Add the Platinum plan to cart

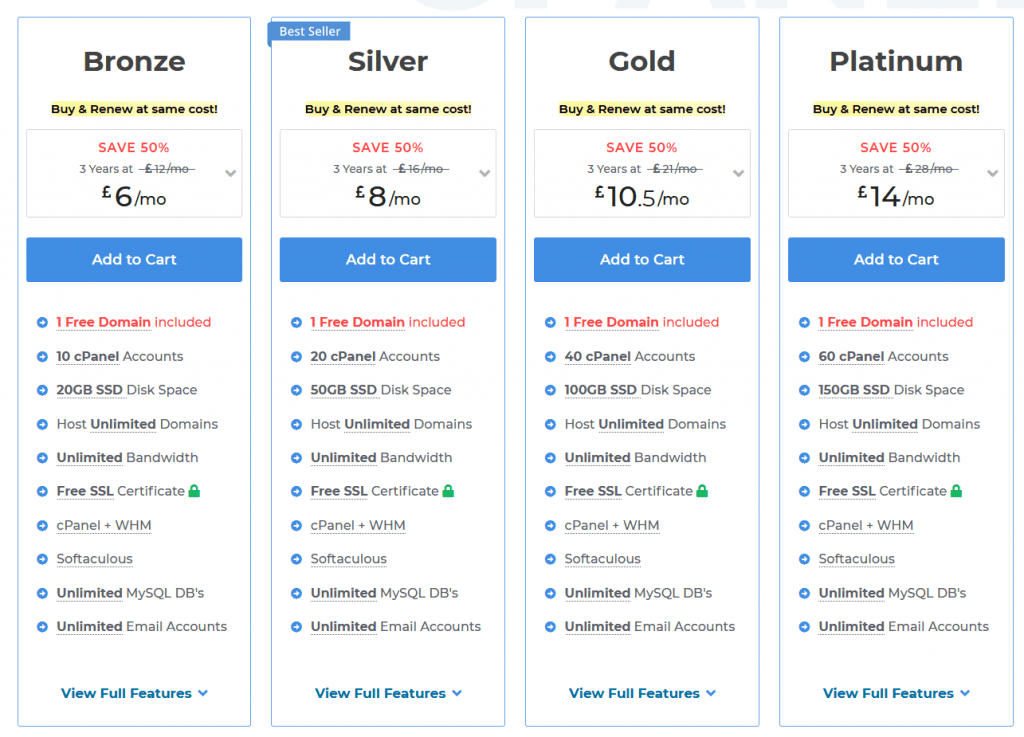click(x=896, y=260)
